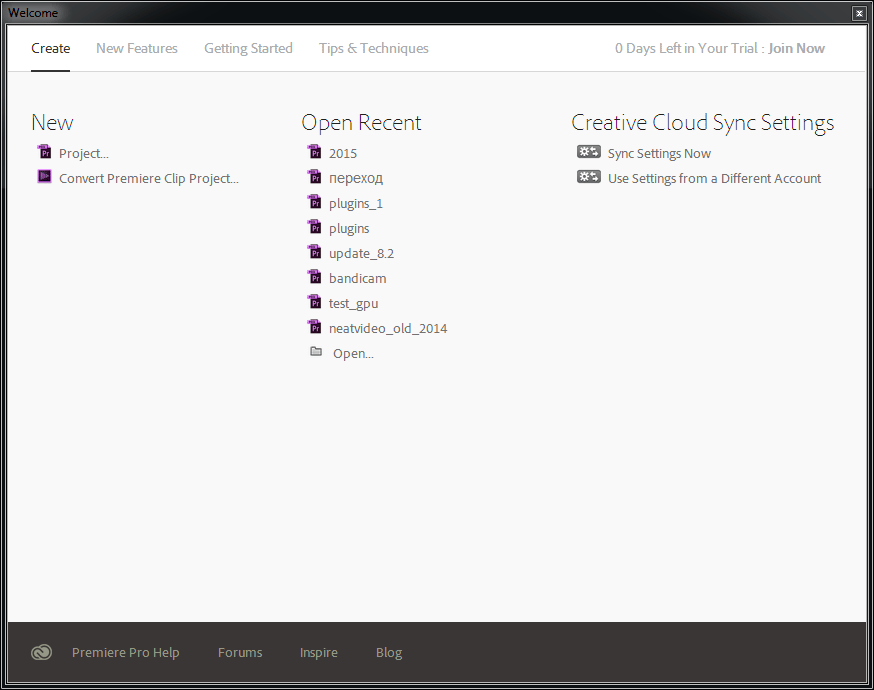Click the Creative Cloud logo in footer

(41, 652)
